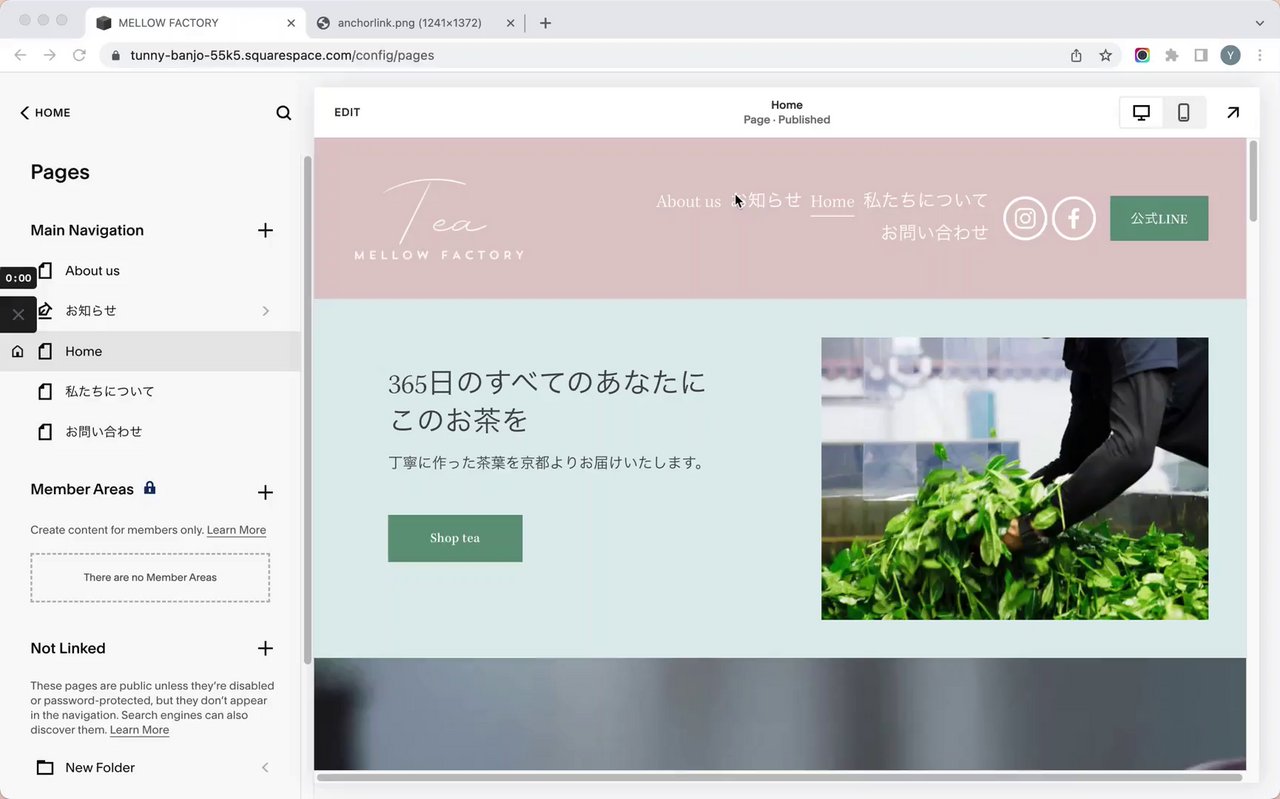Bookmark this page with the star icon

click(x=1106, y=55)
